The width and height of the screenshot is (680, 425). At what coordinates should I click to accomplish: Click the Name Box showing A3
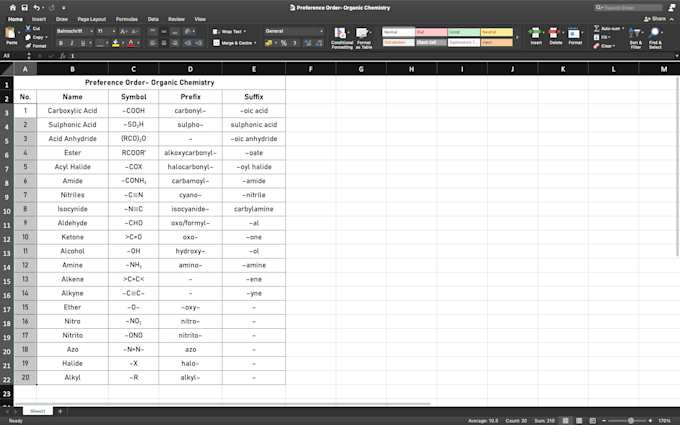pyautogui.click(x=15, y=56)
